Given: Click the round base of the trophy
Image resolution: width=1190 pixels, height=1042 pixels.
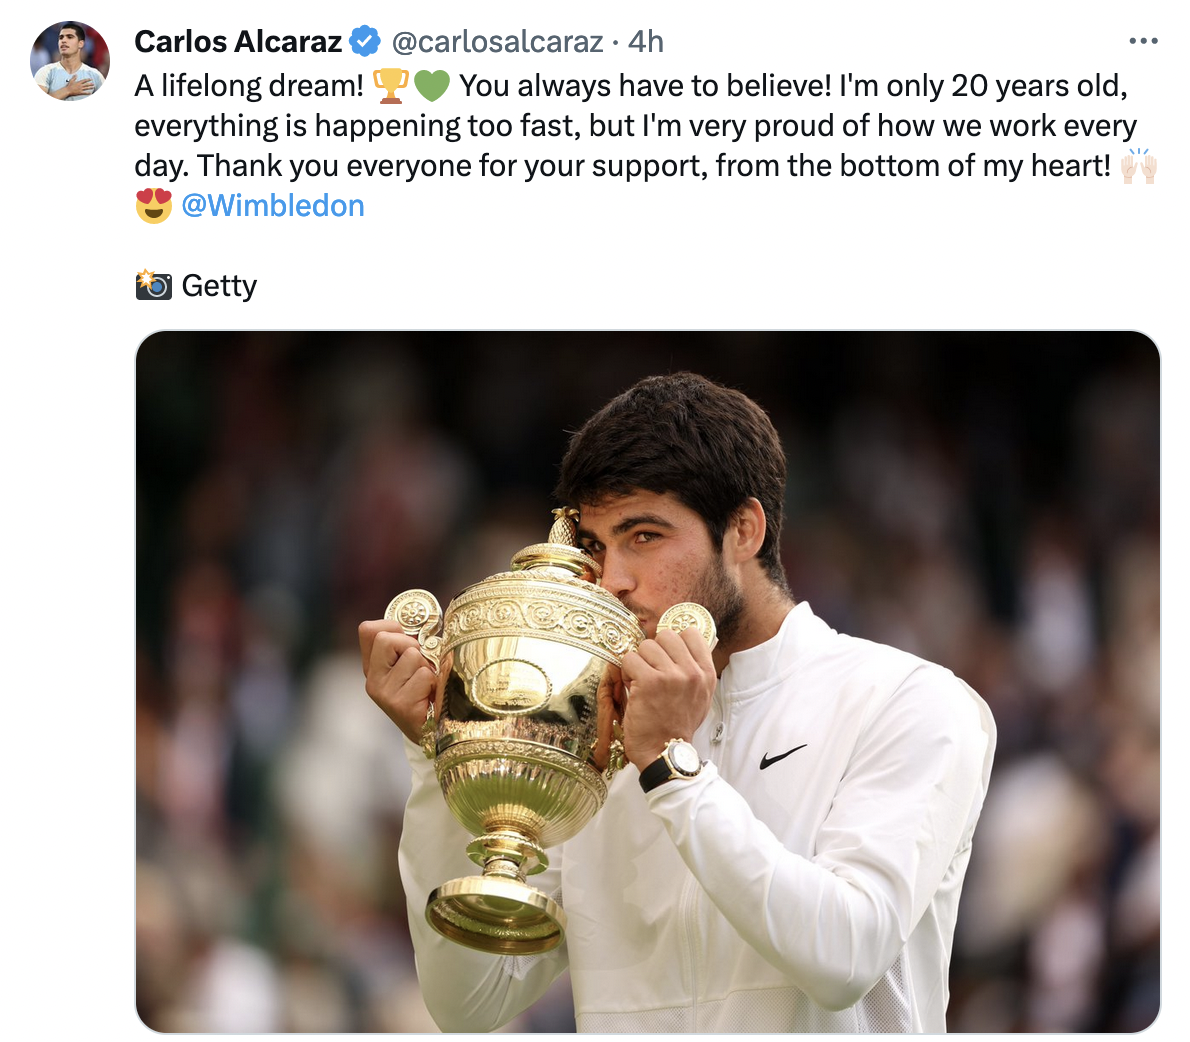Looking at the screenshot, I should (496, 915).
